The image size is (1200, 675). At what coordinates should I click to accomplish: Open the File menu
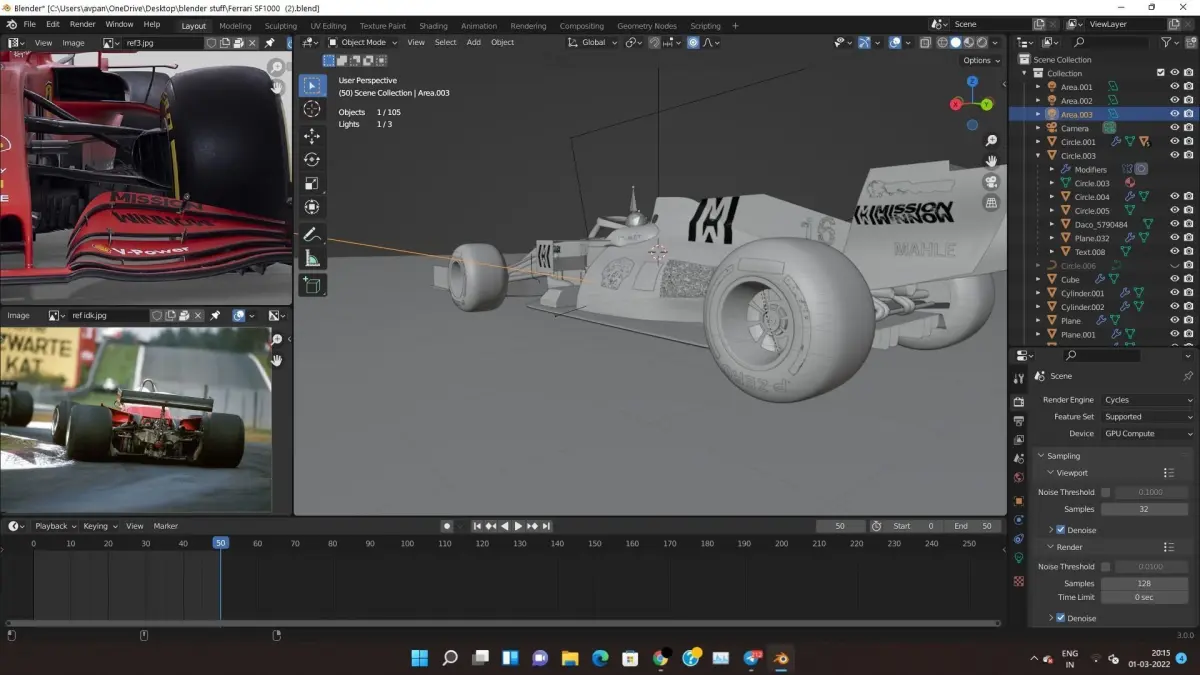click(x=29, y=24)
